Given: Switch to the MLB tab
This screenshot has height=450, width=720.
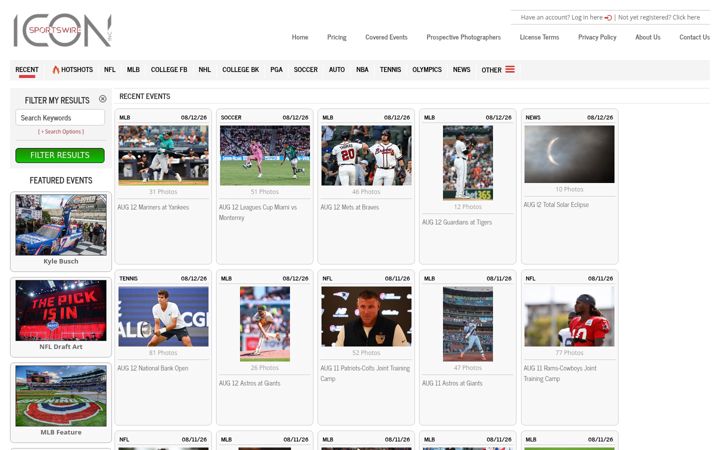Looking at the screenshot, I should pos(133,69).
